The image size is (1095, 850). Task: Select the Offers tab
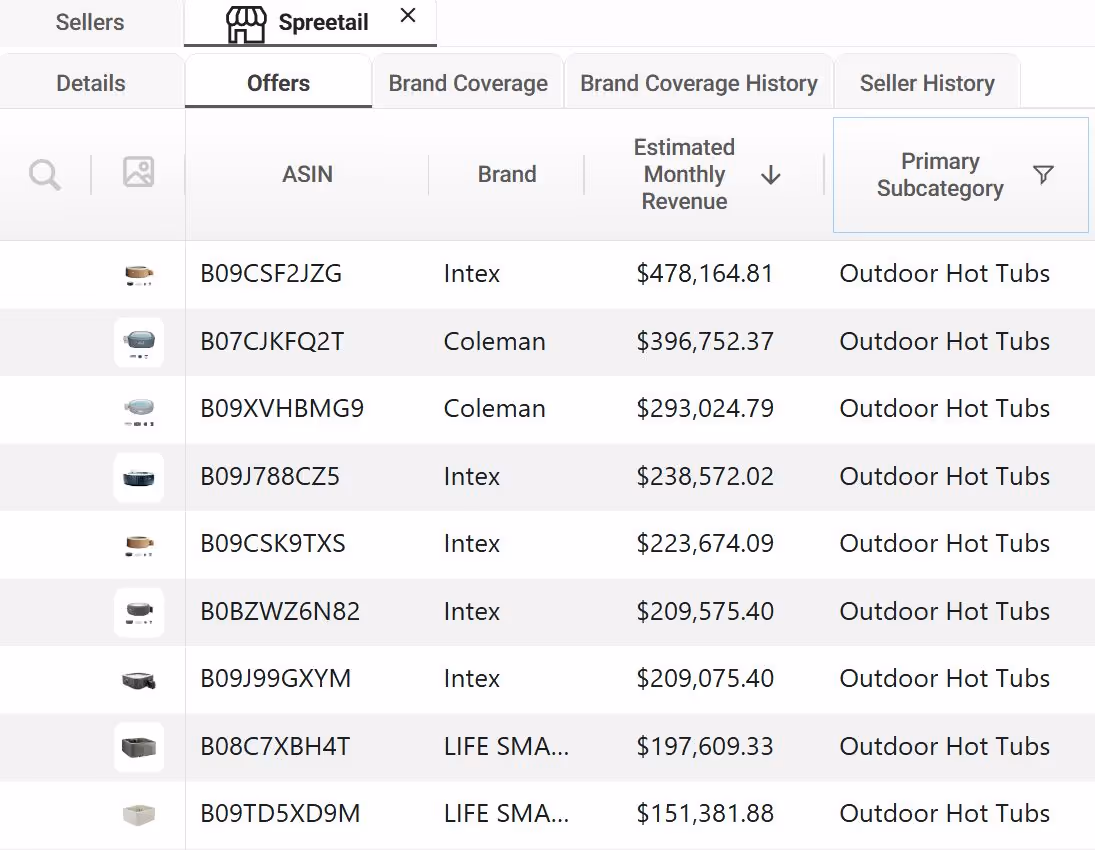click(x=278, y=83)
